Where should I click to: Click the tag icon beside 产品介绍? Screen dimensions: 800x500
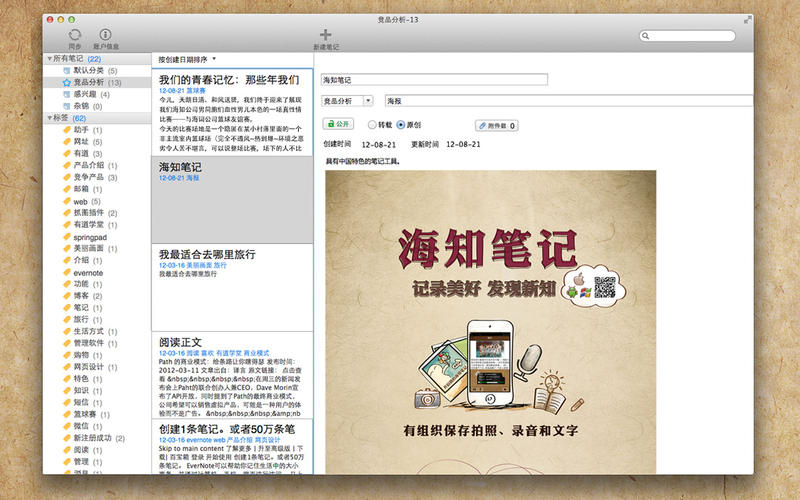point(66,165)
